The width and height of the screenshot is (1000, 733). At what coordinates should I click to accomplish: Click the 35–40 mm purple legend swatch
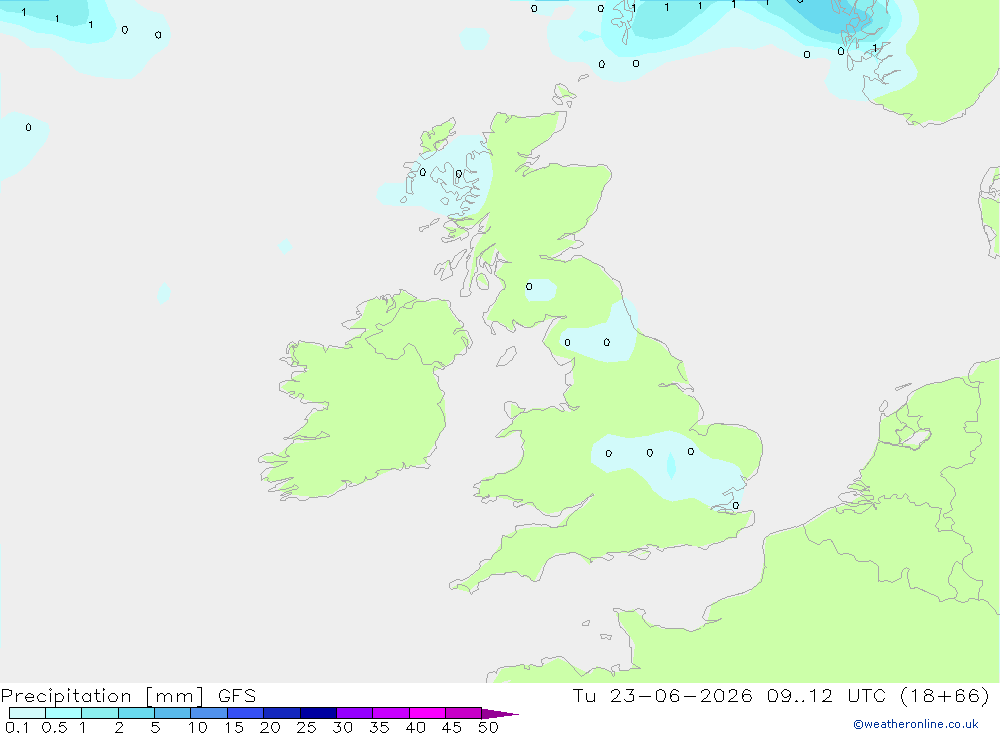(391, 713)
